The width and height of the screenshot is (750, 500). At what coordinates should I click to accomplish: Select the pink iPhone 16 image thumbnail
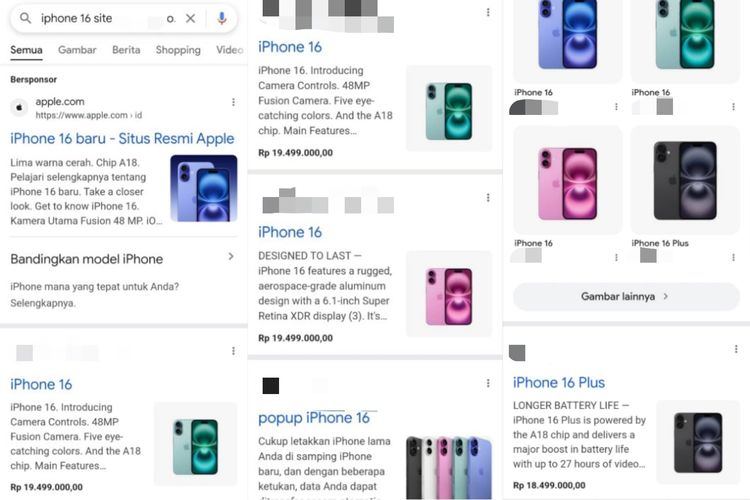point(567,180)
